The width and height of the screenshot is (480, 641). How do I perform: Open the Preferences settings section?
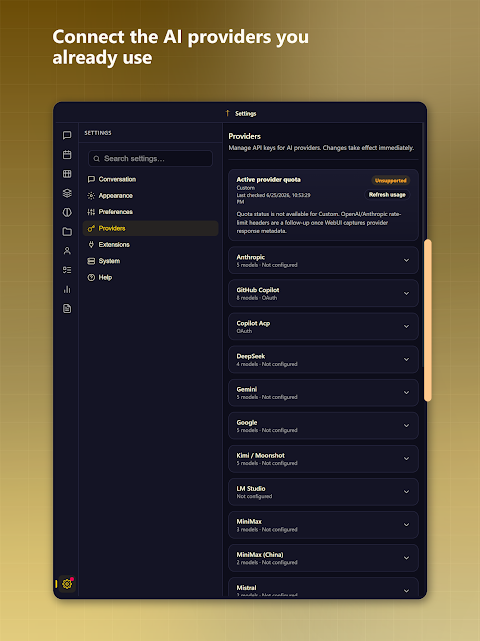(150, 212)
